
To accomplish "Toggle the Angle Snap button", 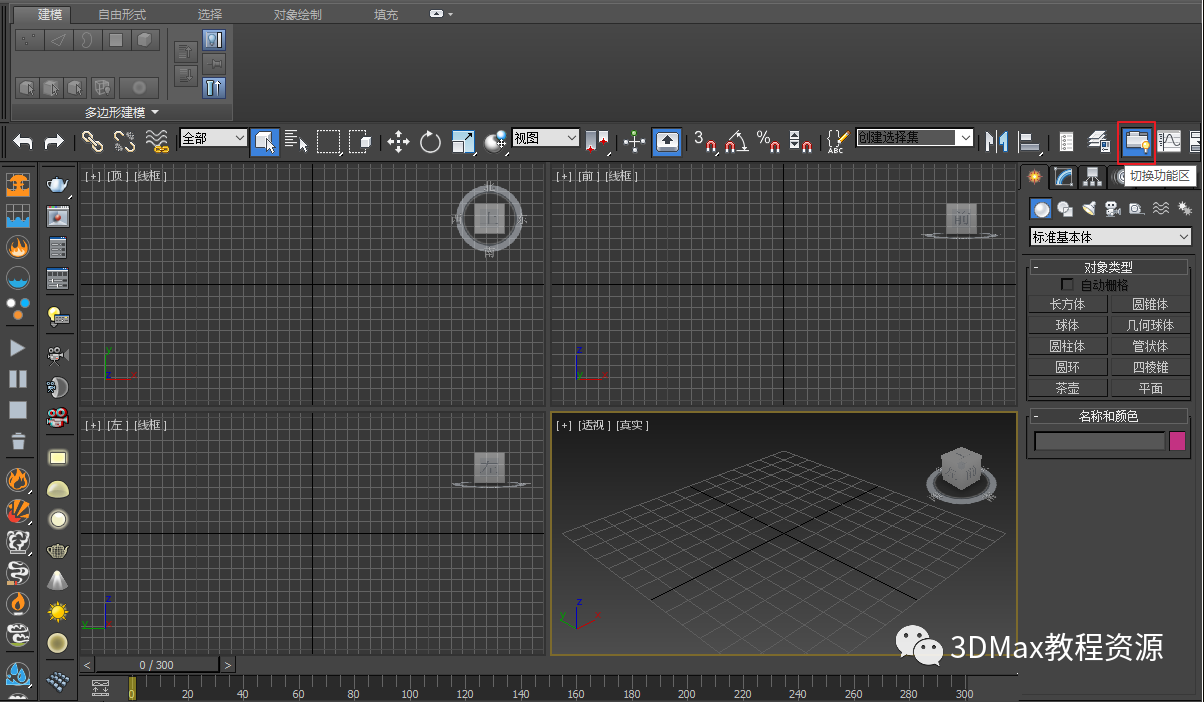I will [x=737, y=142].
